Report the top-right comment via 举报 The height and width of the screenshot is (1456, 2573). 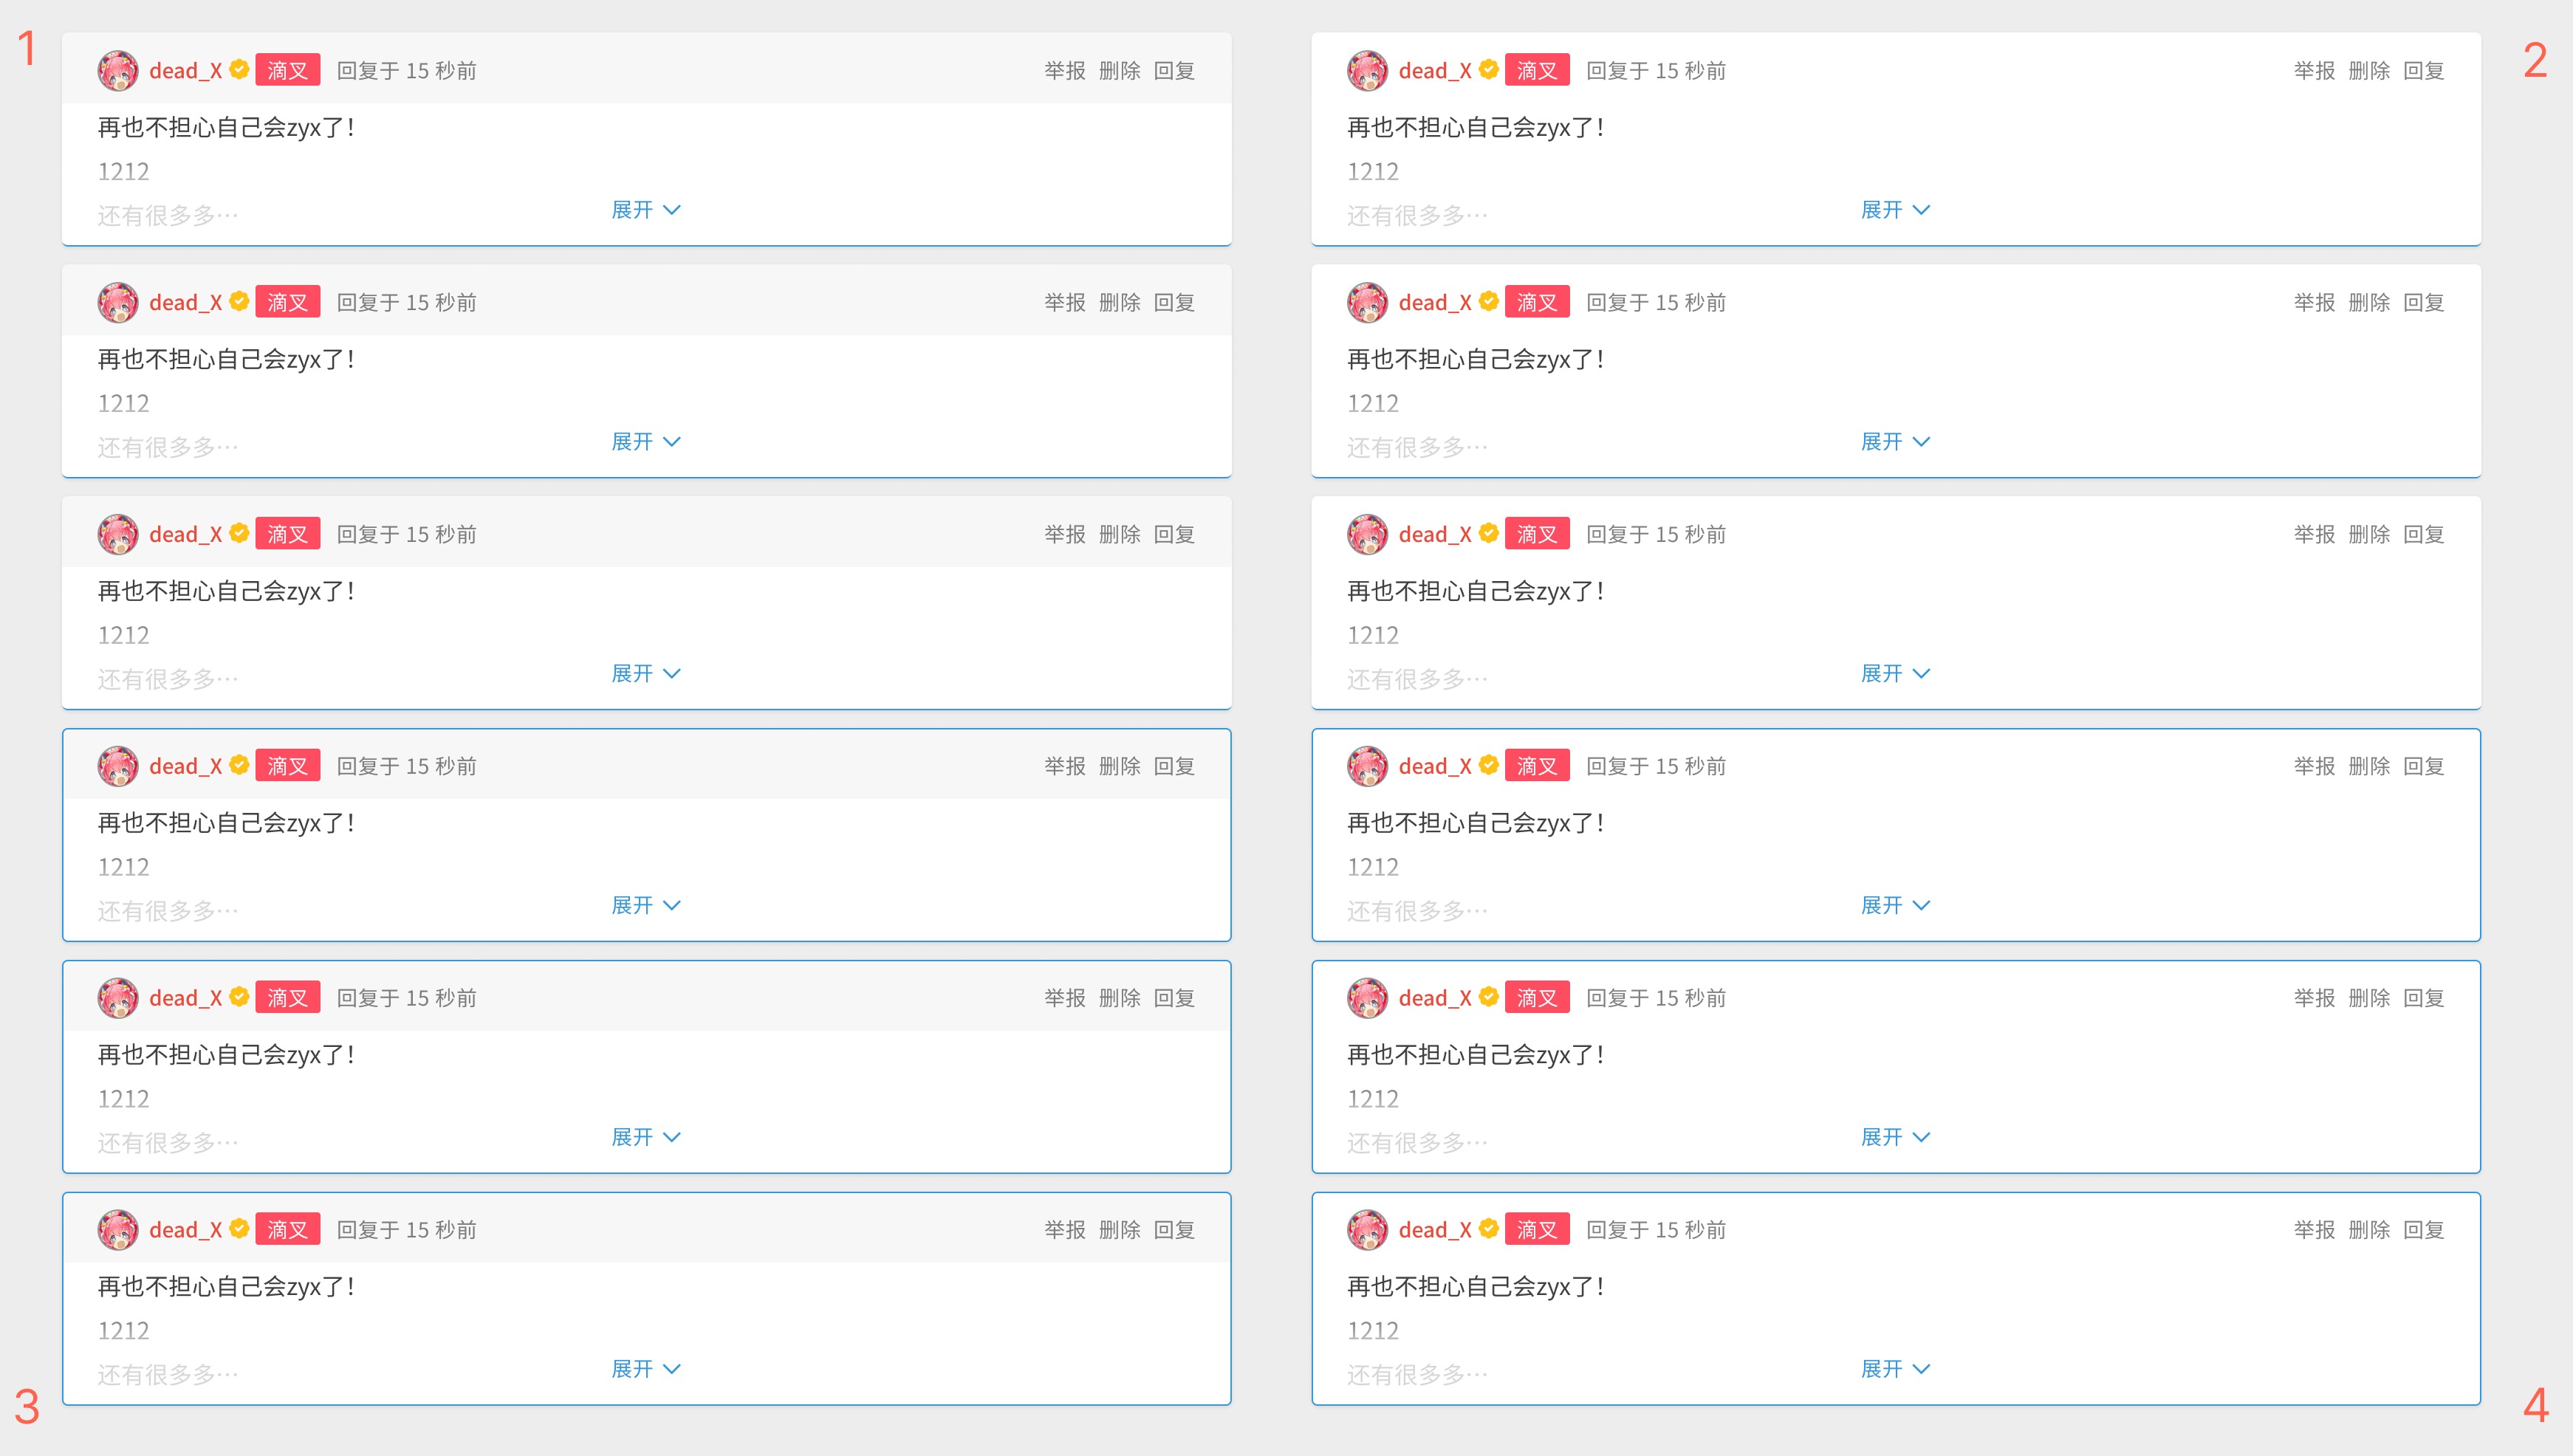[2313, 71]
